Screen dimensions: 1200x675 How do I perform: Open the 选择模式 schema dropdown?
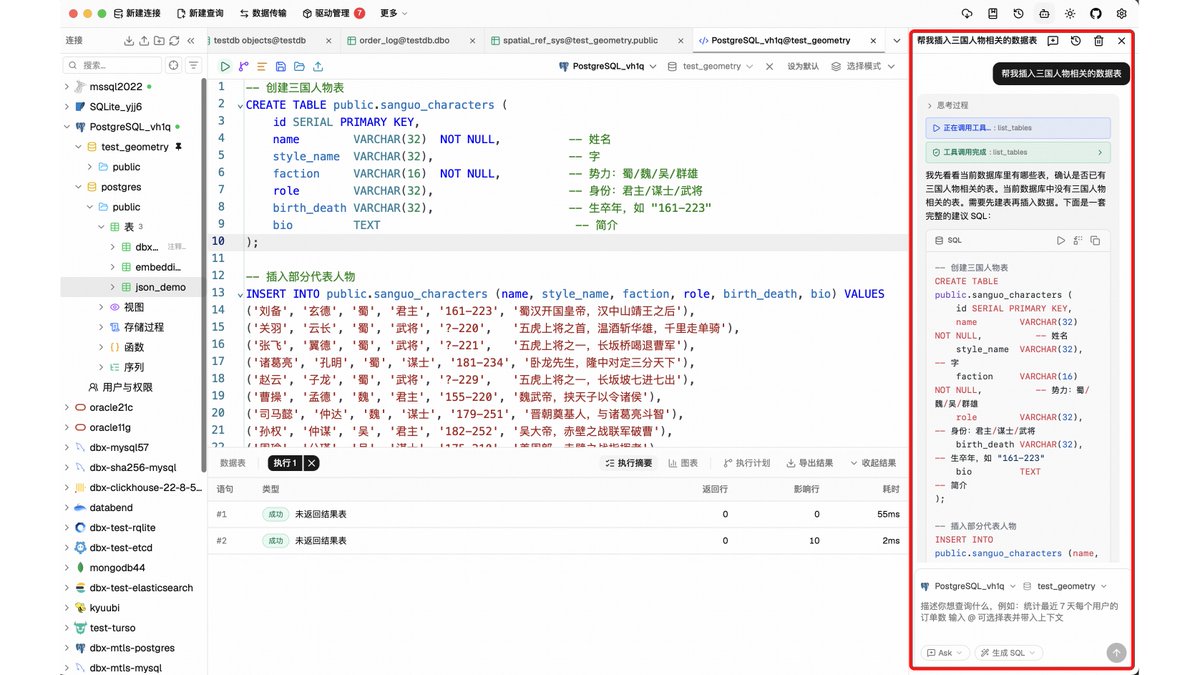click(x=863, y=66)
